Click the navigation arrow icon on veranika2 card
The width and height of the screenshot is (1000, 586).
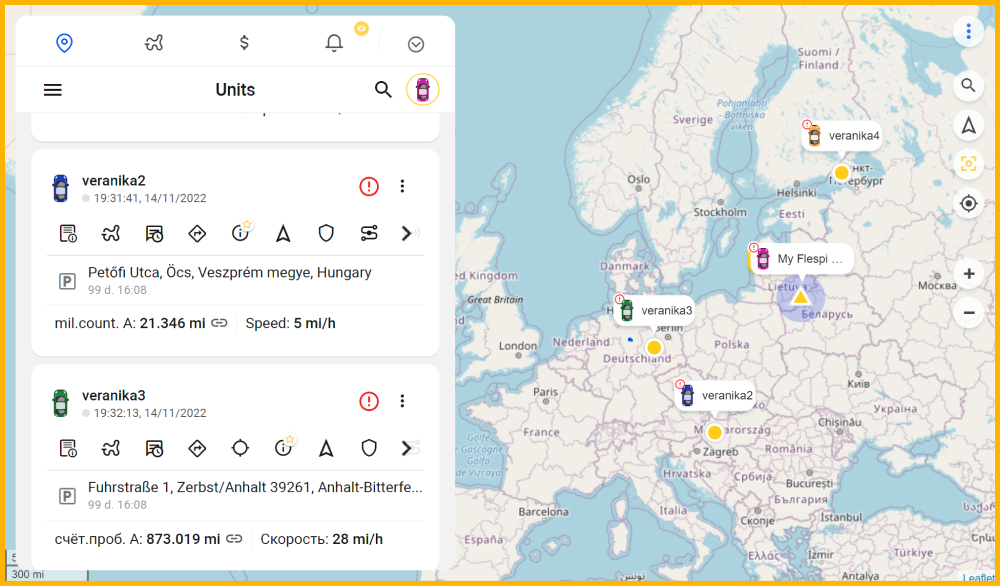[x=283, y=233]
